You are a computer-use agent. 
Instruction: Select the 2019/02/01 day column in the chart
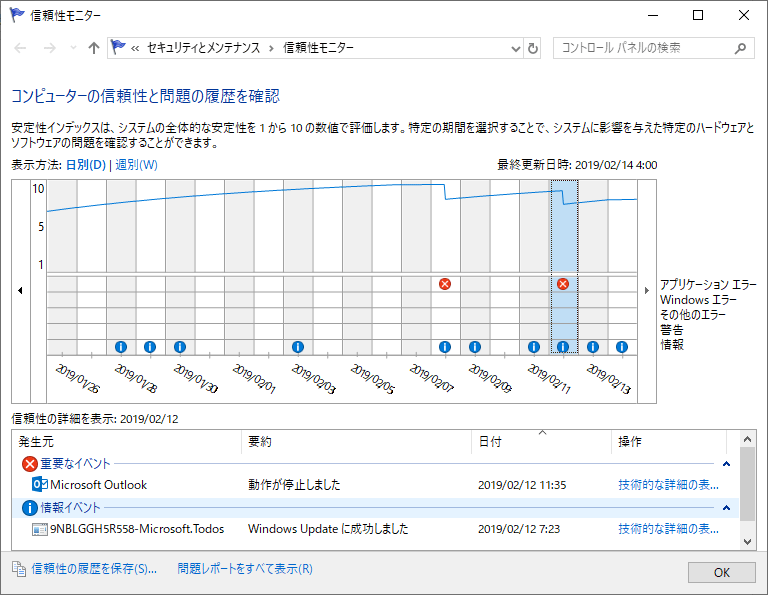tap(239, 267)
